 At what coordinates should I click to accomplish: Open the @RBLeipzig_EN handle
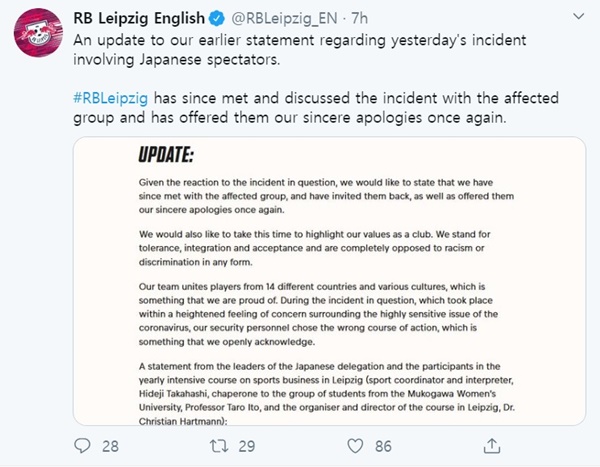284,18
